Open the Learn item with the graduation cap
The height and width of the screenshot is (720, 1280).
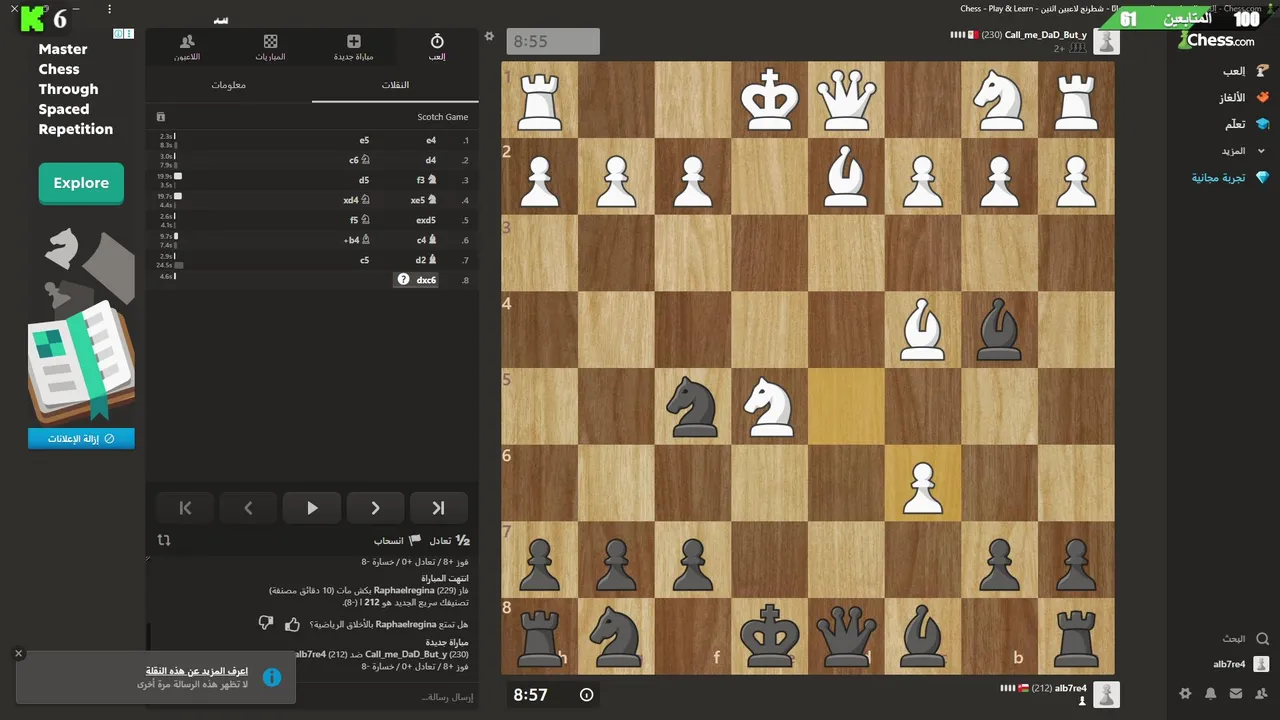click(x=1246, y=124)
